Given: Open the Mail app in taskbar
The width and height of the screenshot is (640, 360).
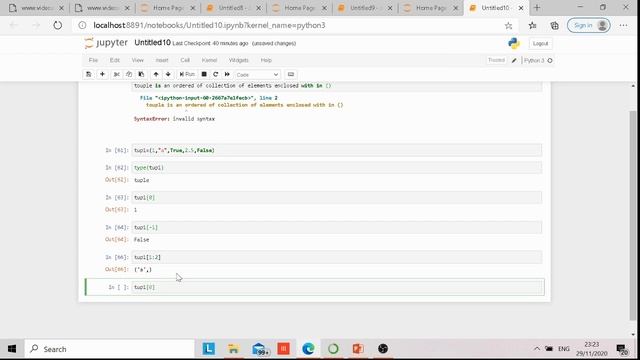Looking at the screenshot, I should (x=260, y=349).
